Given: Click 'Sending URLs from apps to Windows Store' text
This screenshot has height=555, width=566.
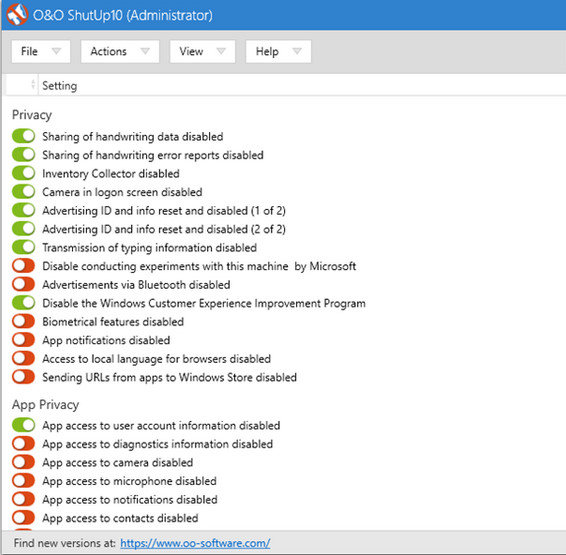Looking at the screenshot, I should pyautogui.click(x=170, y=377).
